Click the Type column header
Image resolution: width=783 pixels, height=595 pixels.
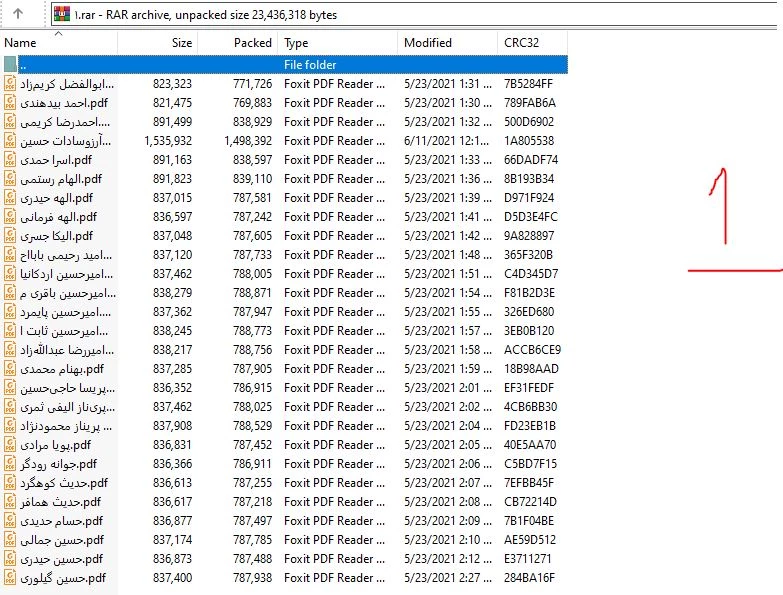(296, 43)
